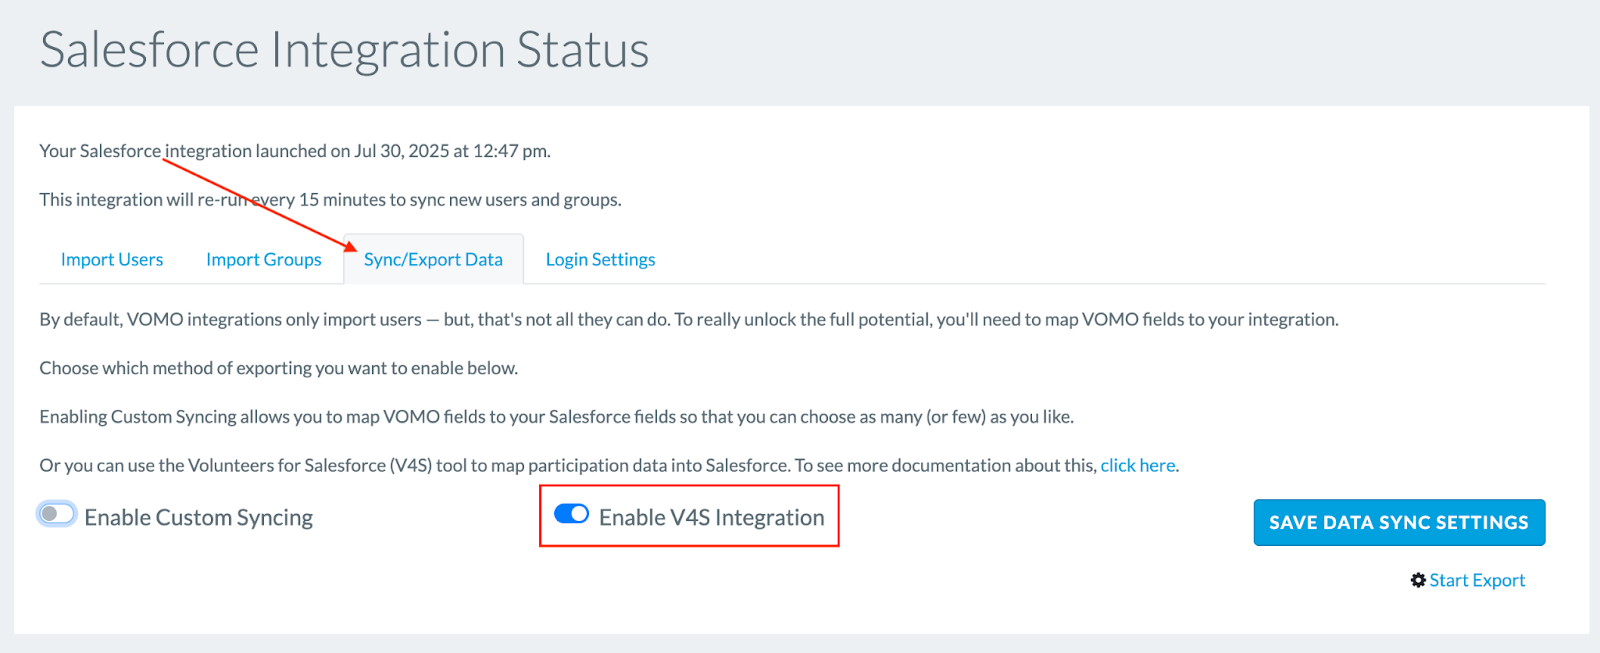
Task: Click the red arrow annotation tip
Action: click(x=354, y=248)
